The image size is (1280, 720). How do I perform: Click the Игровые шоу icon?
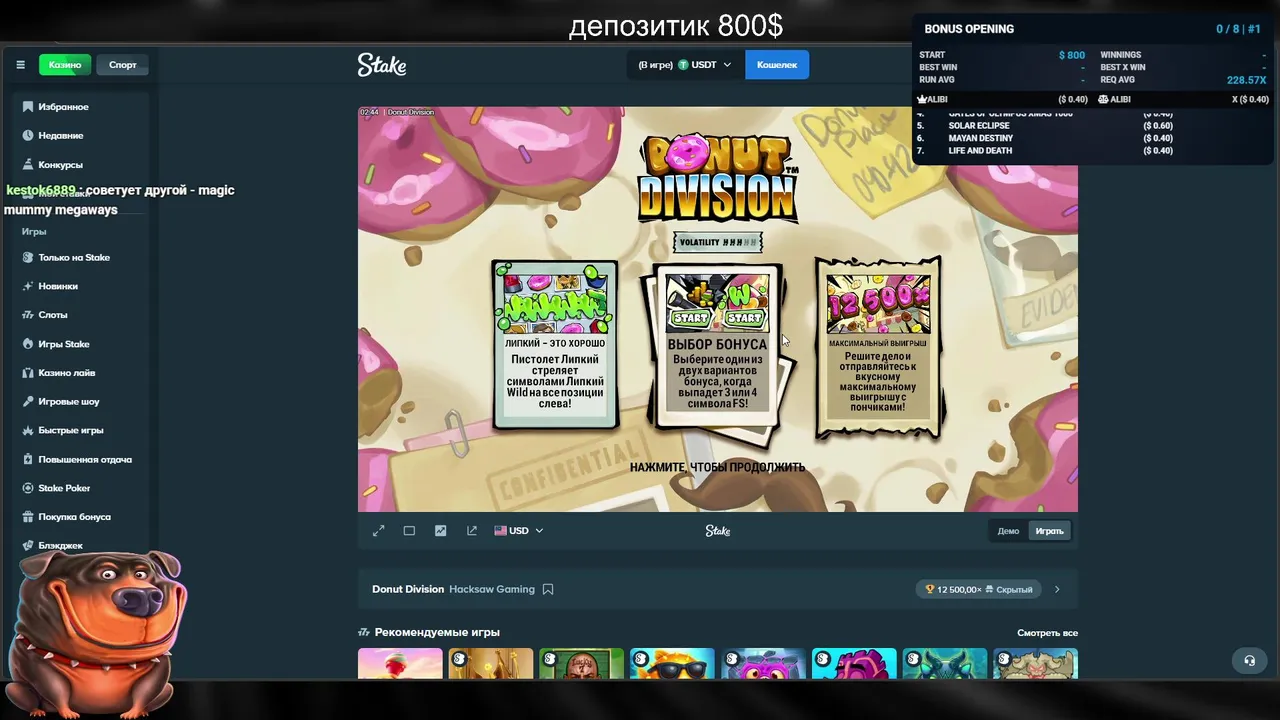tap(29, 402)
